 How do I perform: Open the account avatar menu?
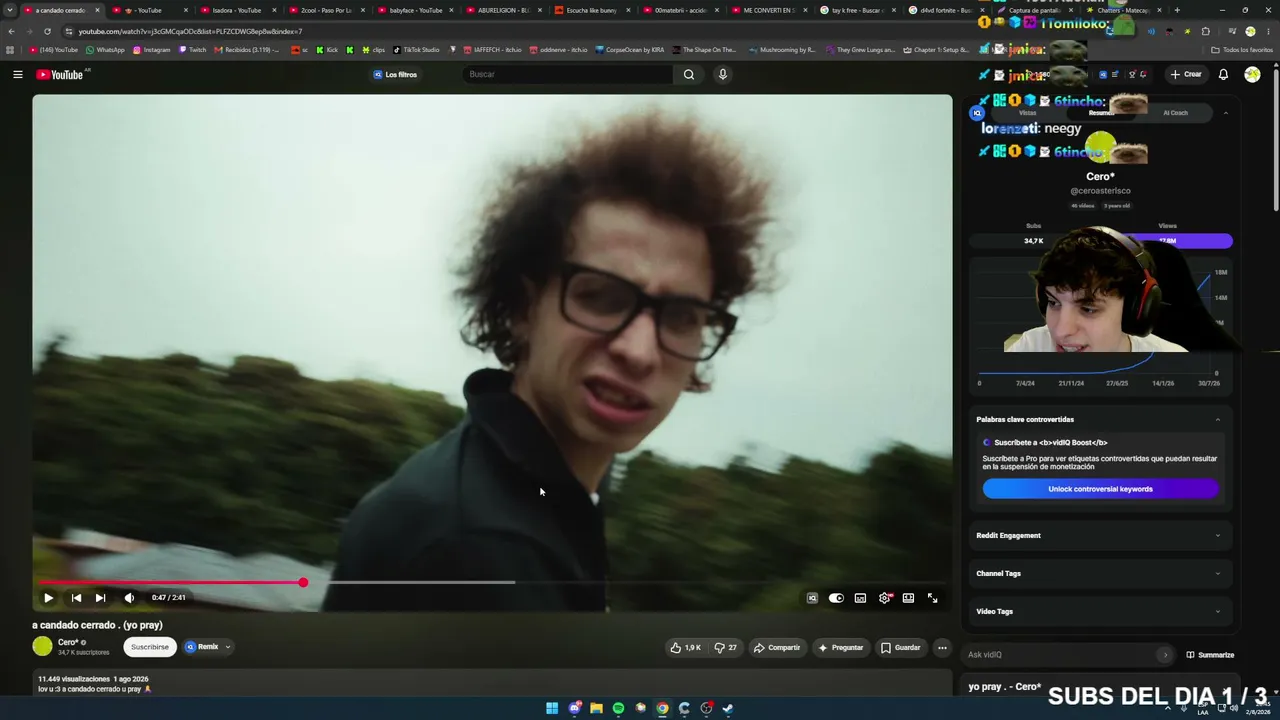click(1252, 74)
